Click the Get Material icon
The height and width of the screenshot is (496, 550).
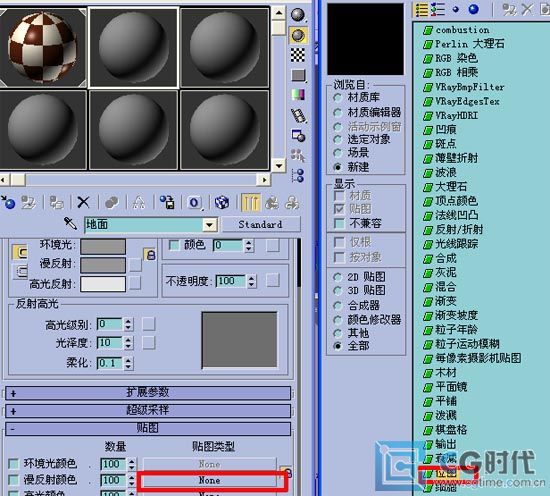tap(8, 202)
